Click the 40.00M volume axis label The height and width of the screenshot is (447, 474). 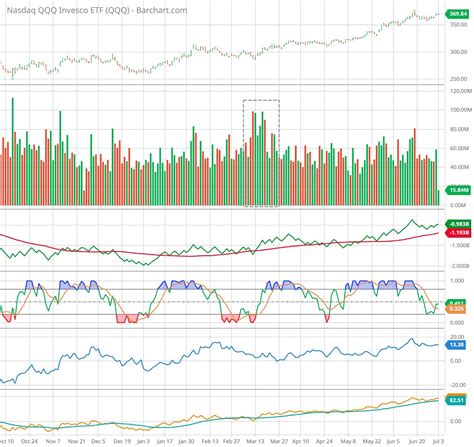(x=460, y=167)
